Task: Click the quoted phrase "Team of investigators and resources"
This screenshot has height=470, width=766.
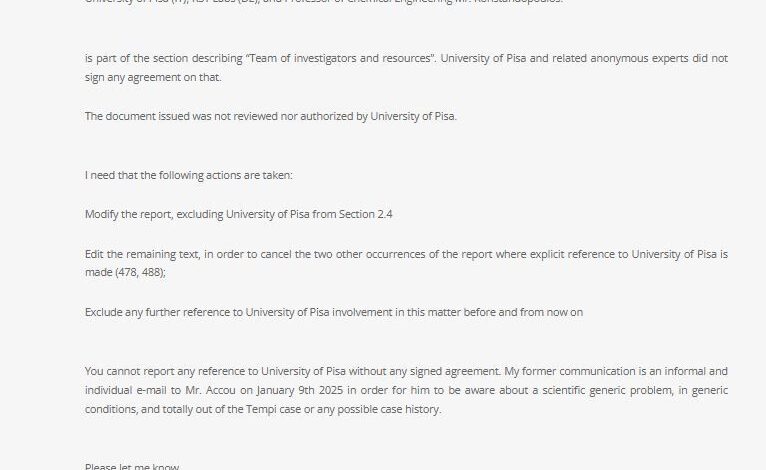Action: (340, 58)
